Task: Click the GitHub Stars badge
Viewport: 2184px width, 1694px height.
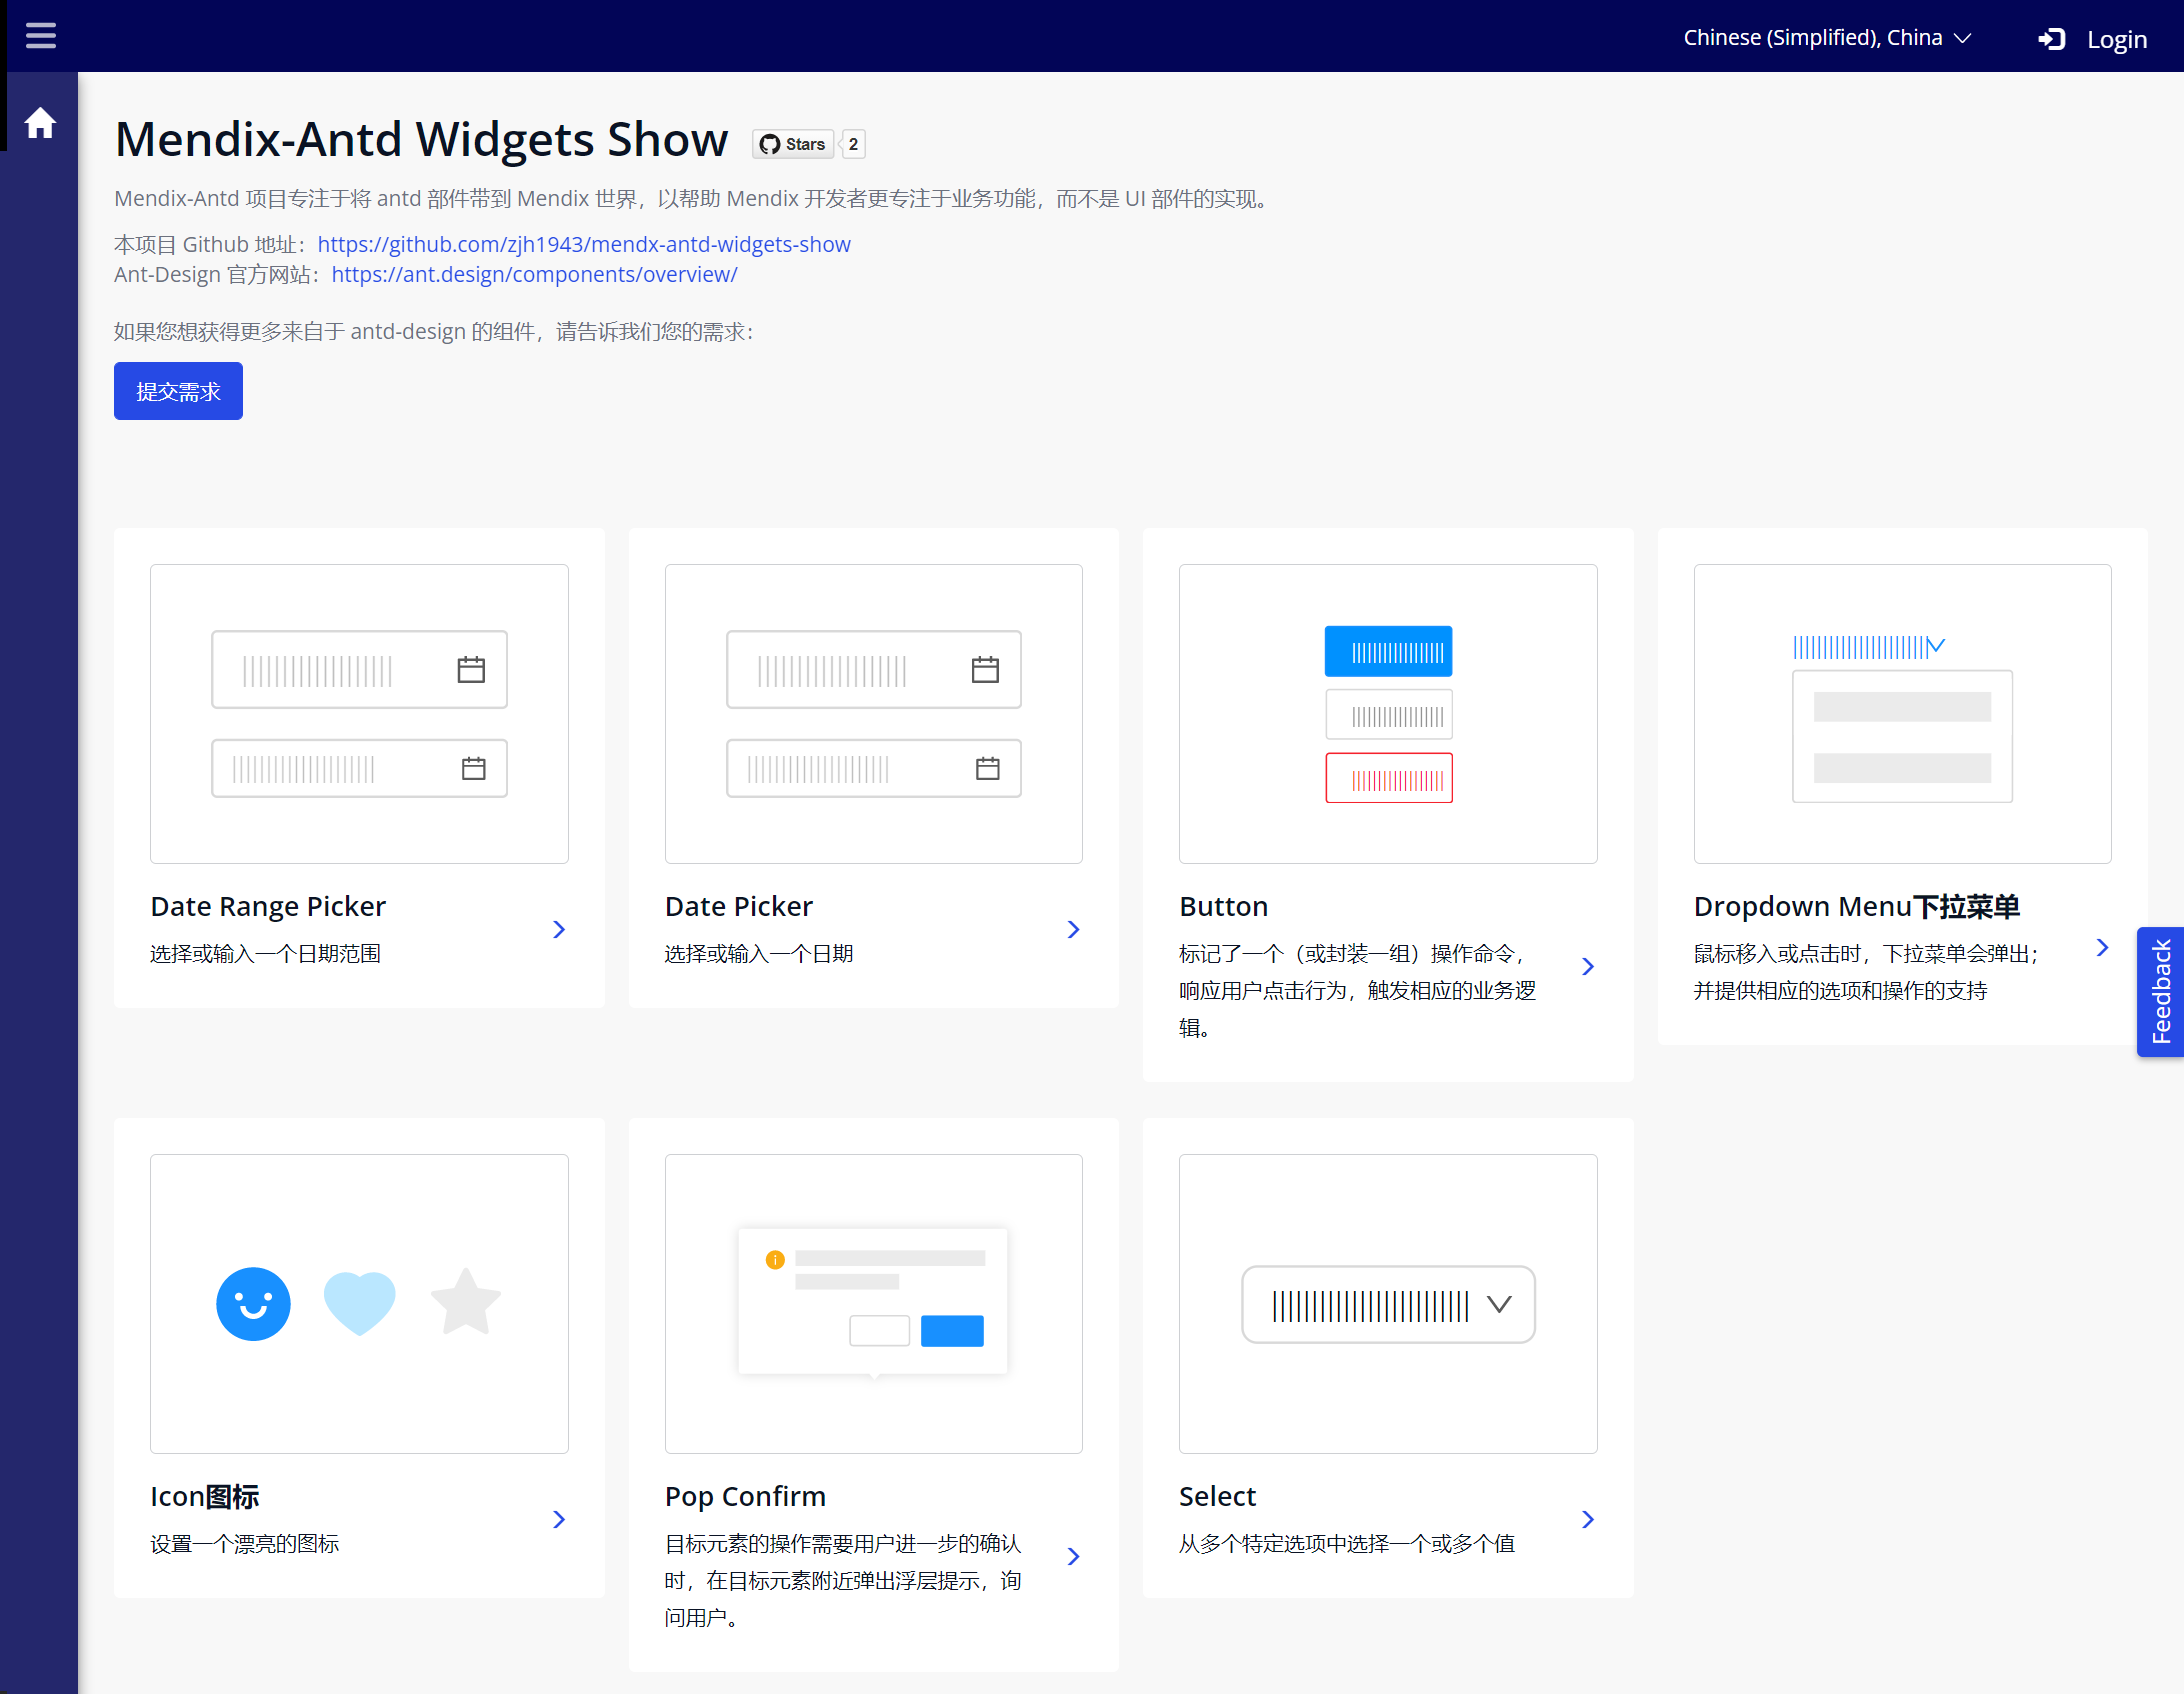Action: (793, 143)
